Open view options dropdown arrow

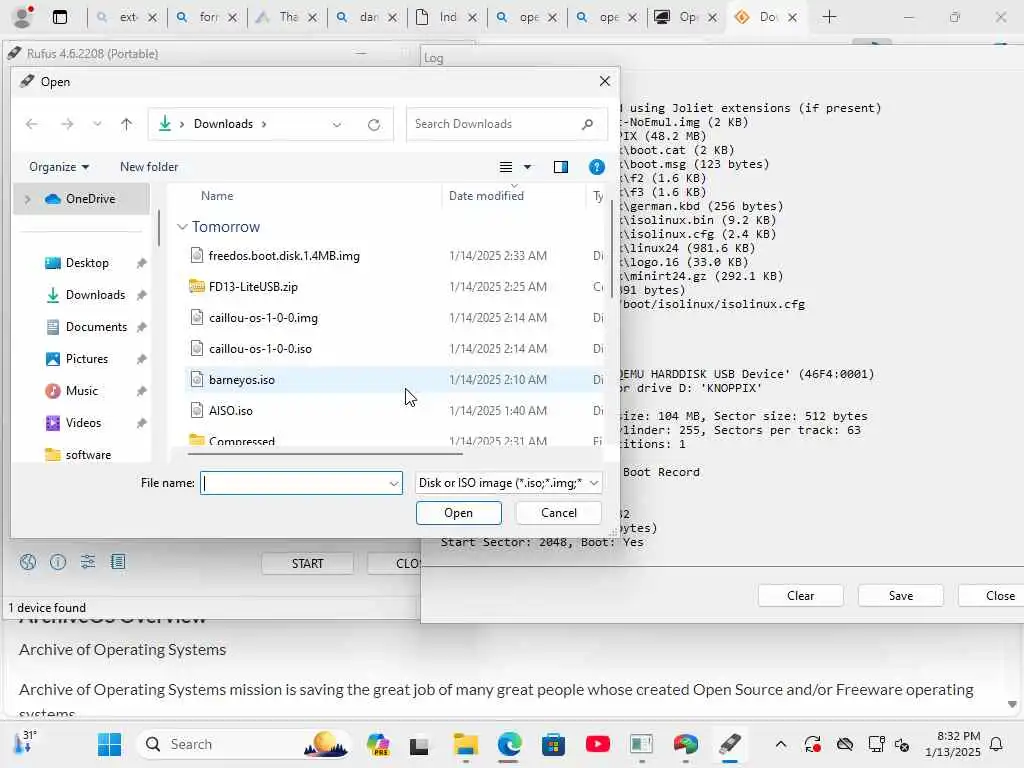click(527, 167)
